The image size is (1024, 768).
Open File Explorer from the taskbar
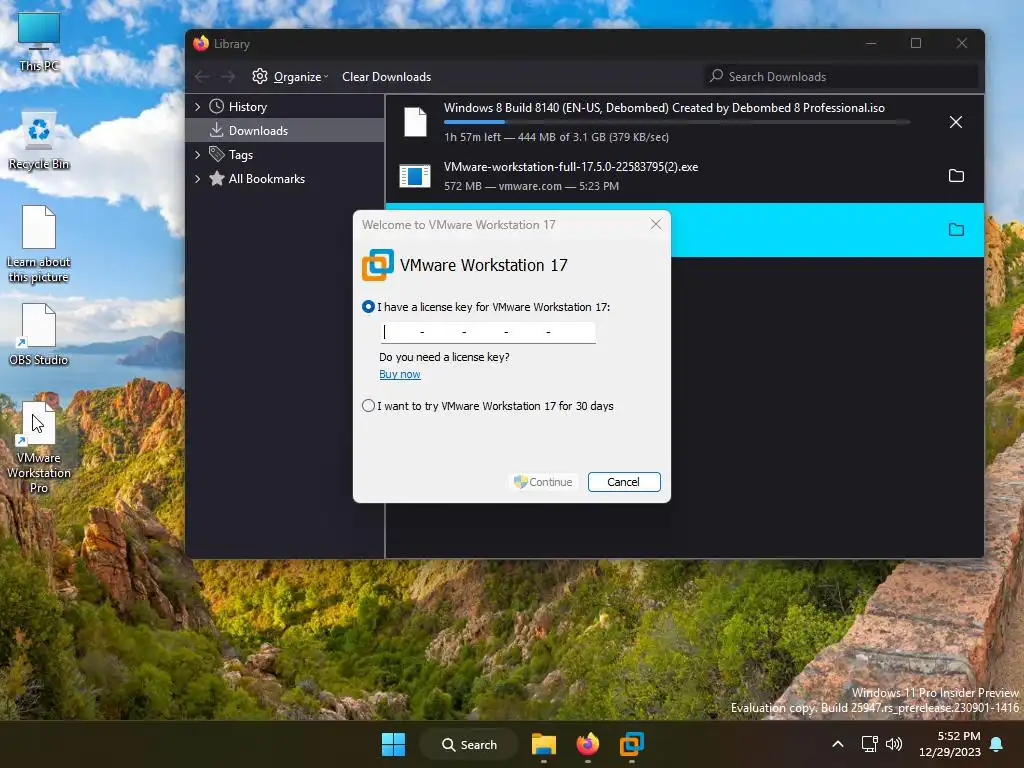click(x=543, y=744)
